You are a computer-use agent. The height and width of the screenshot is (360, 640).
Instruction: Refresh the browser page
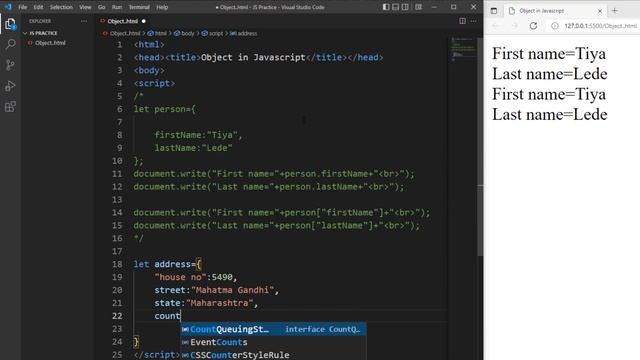click(x=533, y=26)
